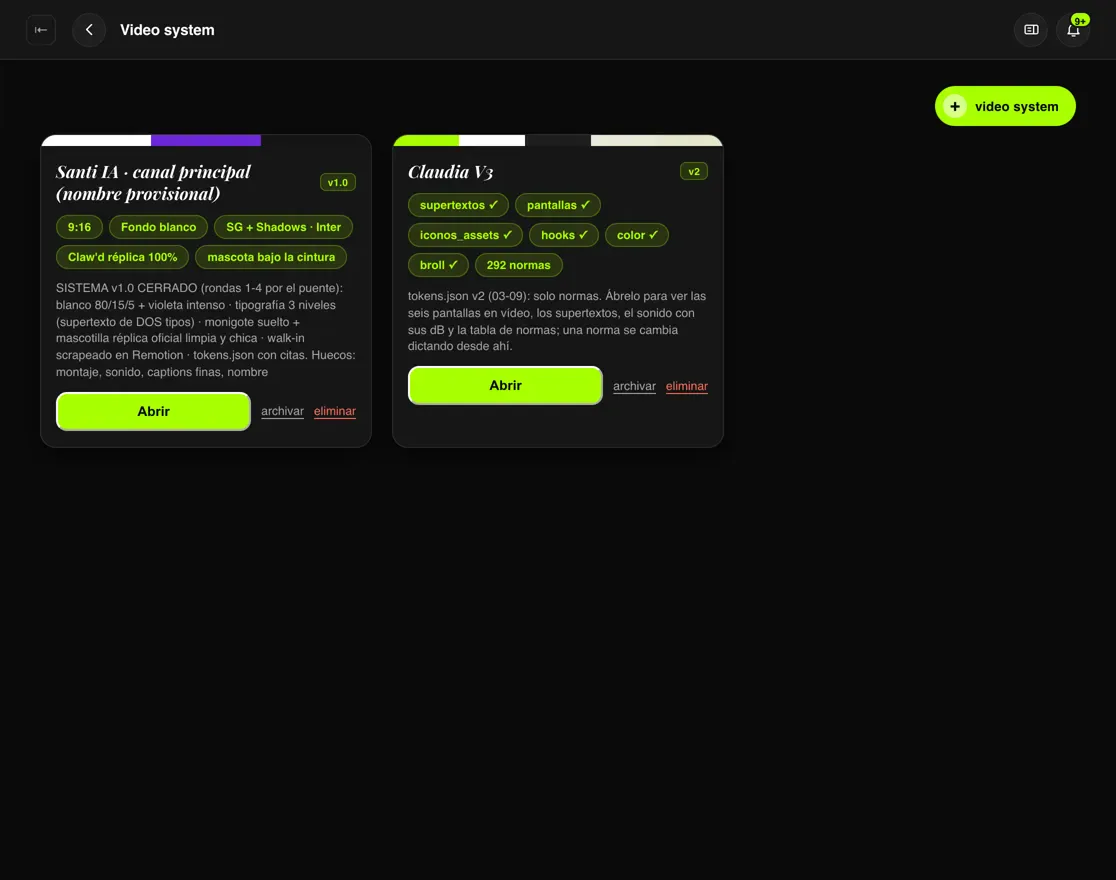
Task: Click the Santi IA canal principal title
Action: (x=154, y=182)
